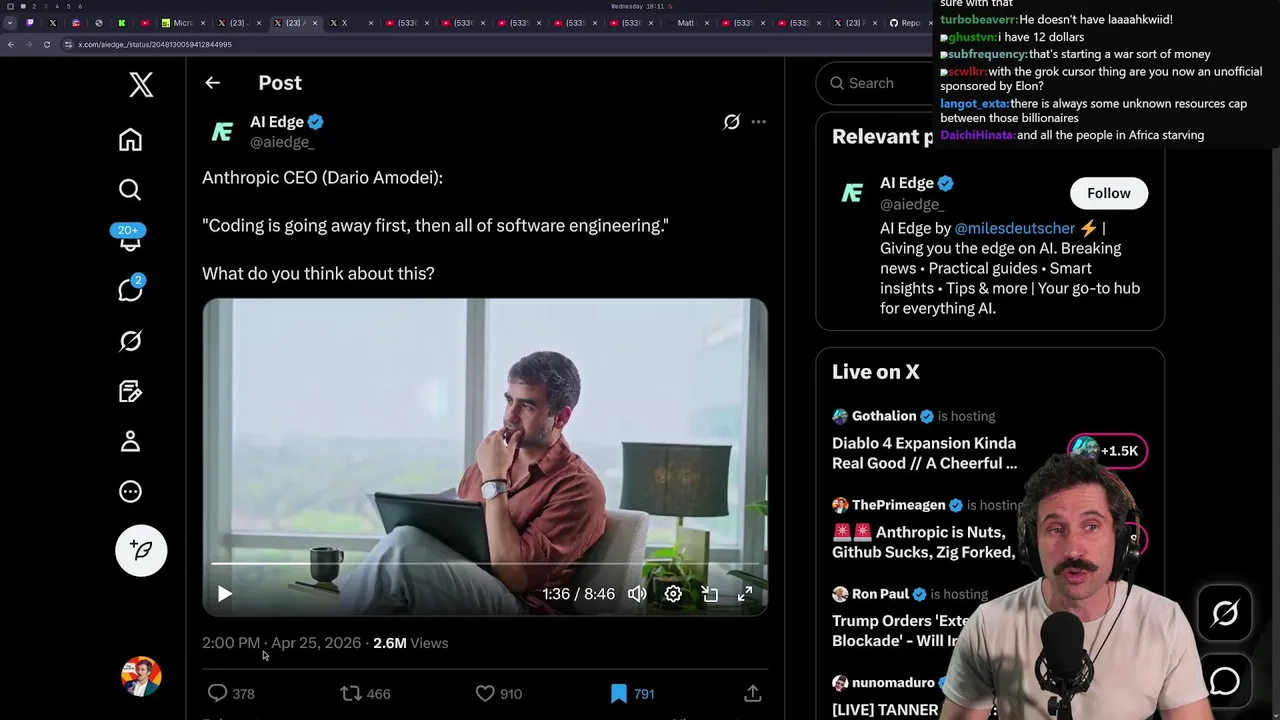The height and width of the screenshot is (720, 1280).
Task: Open nunomaduro's LIVE TANNER stream
Action: pos(885,710)
